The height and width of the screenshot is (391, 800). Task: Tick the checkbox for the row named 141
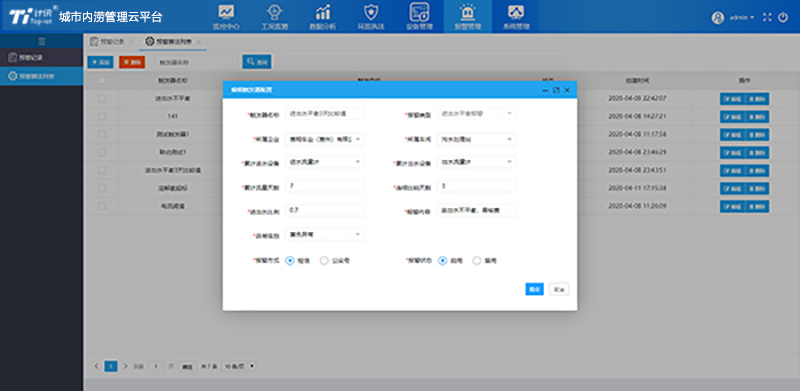[102, 116]
